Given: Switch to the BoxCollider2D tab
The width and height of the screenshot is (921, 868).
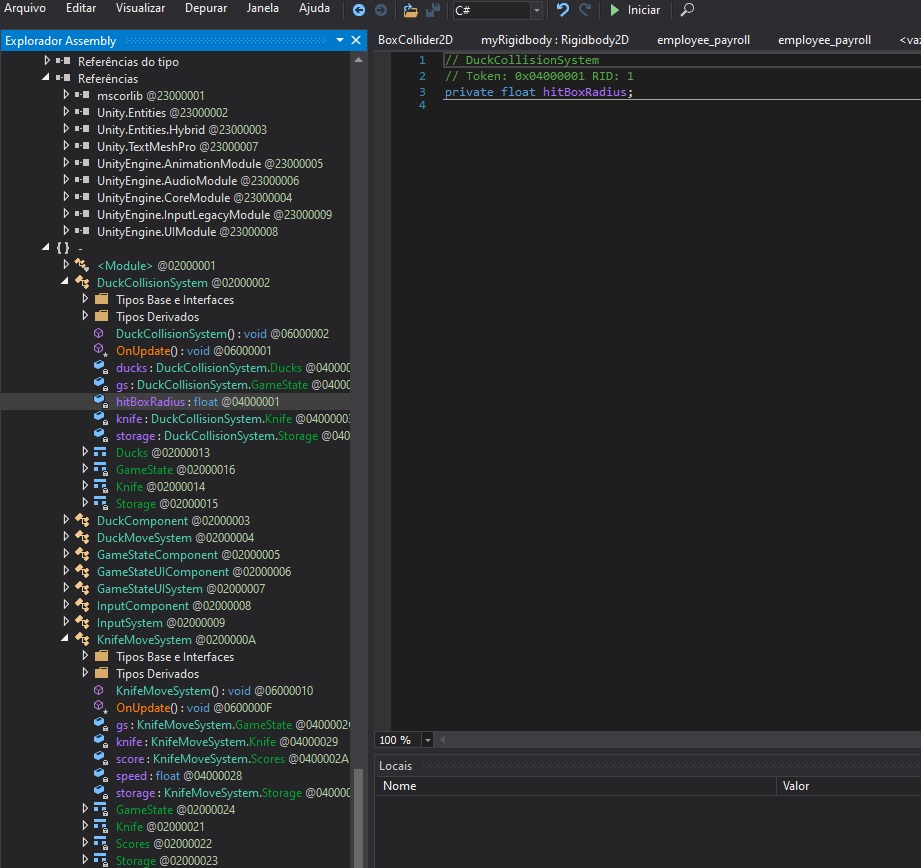Looking at the screenshot, I should pyautogui.click(x=415, y=40).
